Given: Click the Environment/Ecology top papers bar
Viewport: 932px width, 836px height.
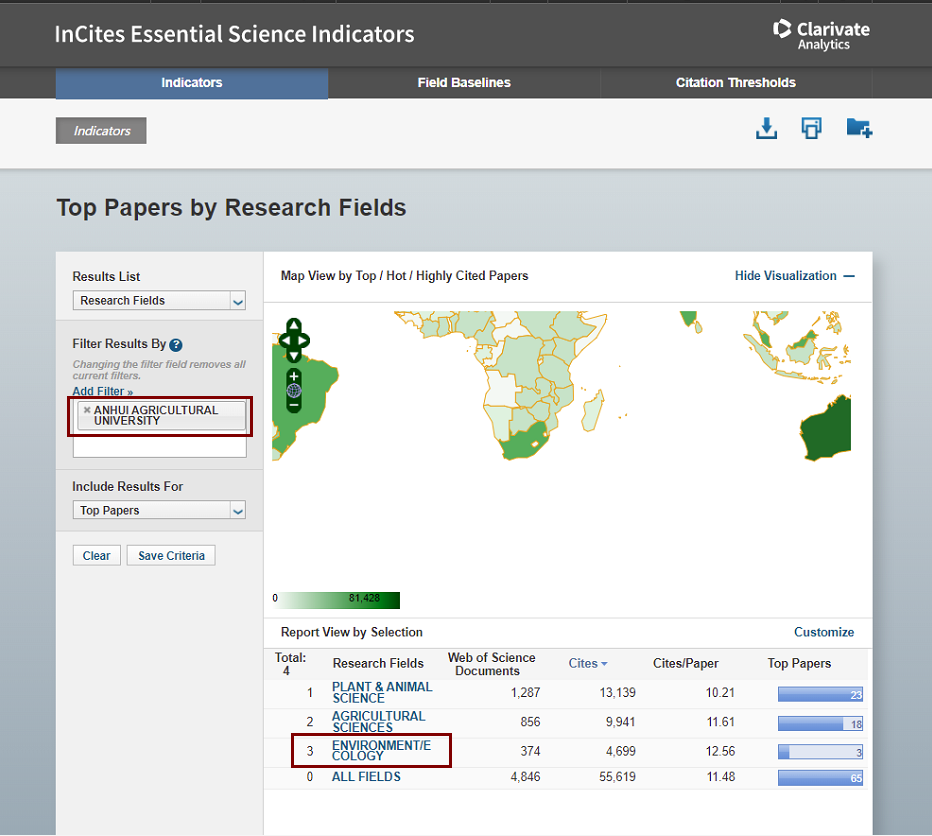Looking at the screenshot, I should 819,752.
